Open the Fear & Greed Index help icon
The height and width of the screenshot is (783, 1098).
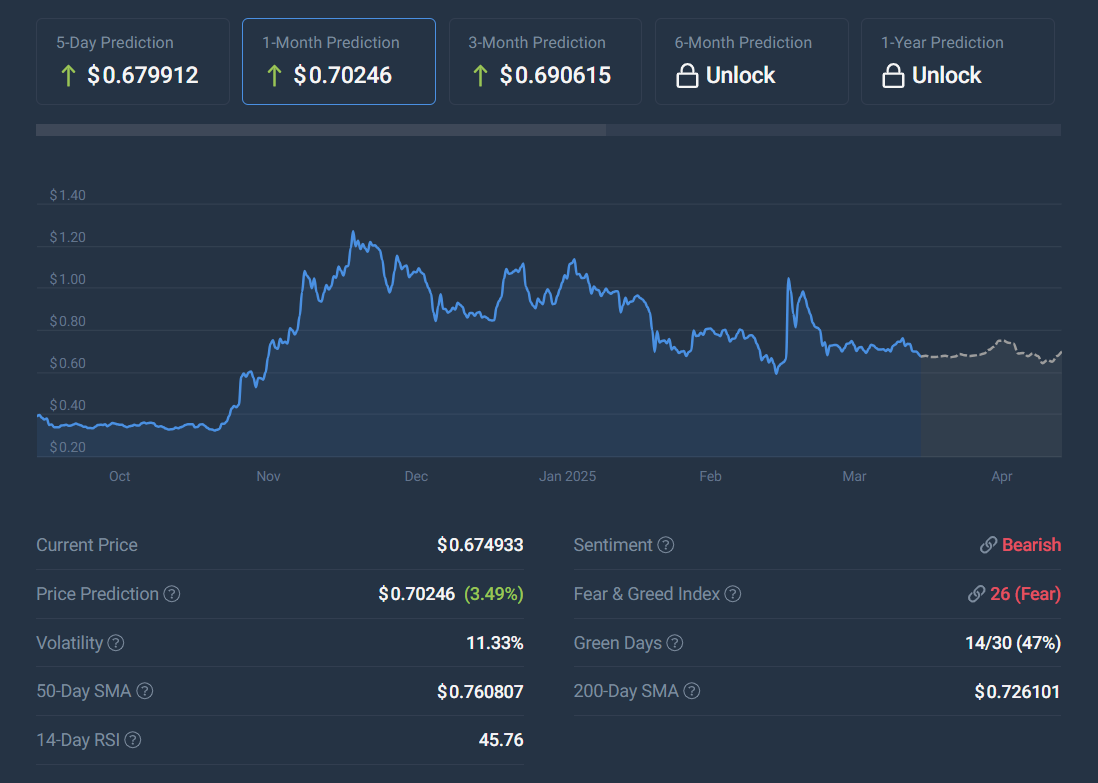[732, 594]
